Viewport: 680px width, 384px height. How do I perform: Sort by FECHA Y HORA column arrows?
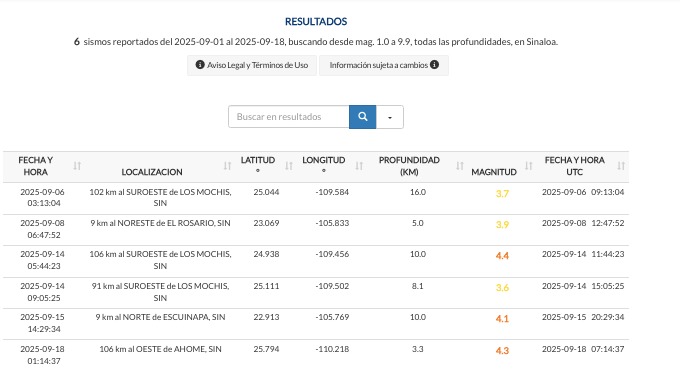[x=77, y=166]
